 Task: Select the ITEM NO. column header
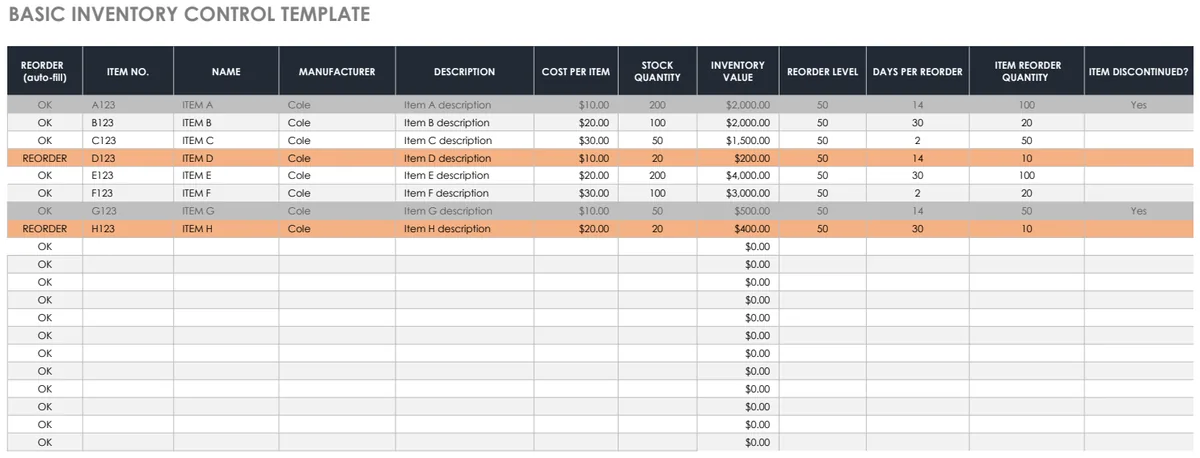128,71
